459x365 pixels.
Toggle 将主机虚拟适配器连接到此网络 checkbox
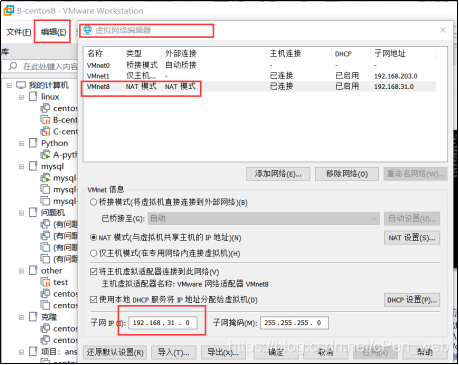[x=94, y=272]
